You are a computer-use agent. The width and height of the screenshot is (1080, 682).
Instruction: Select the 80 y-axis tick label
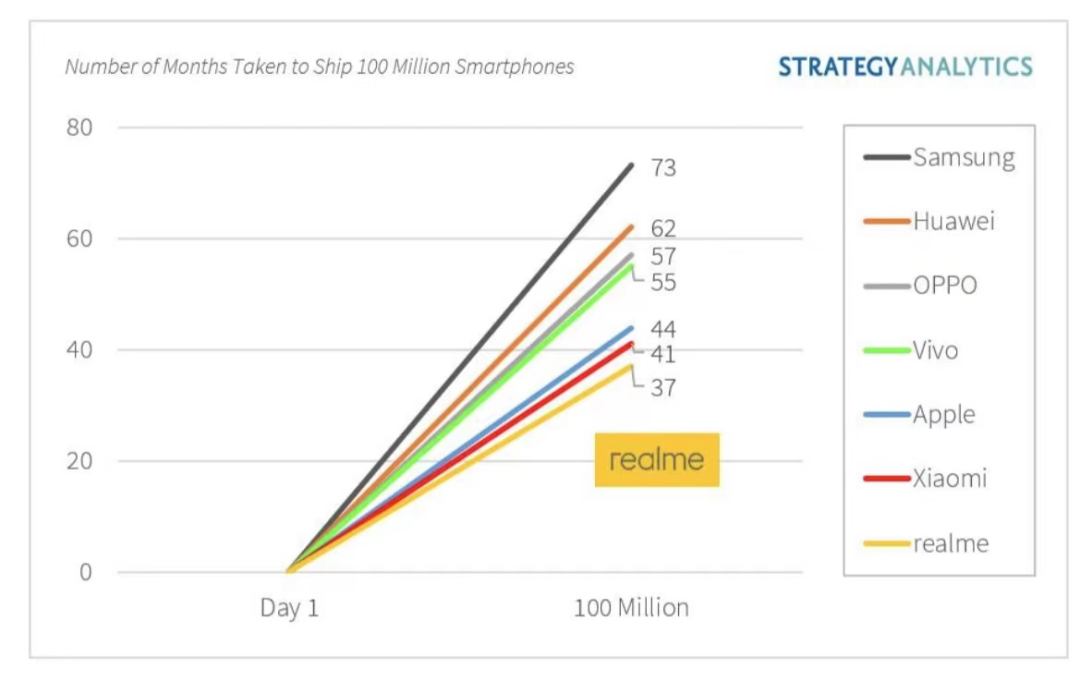pos(80,128)
